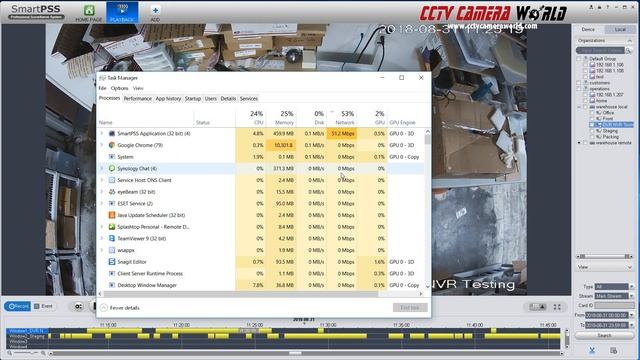Viewport: 640px width, 360px height.
Task: Click the eyeBeam process icon
Action: (x=112, y=191)
